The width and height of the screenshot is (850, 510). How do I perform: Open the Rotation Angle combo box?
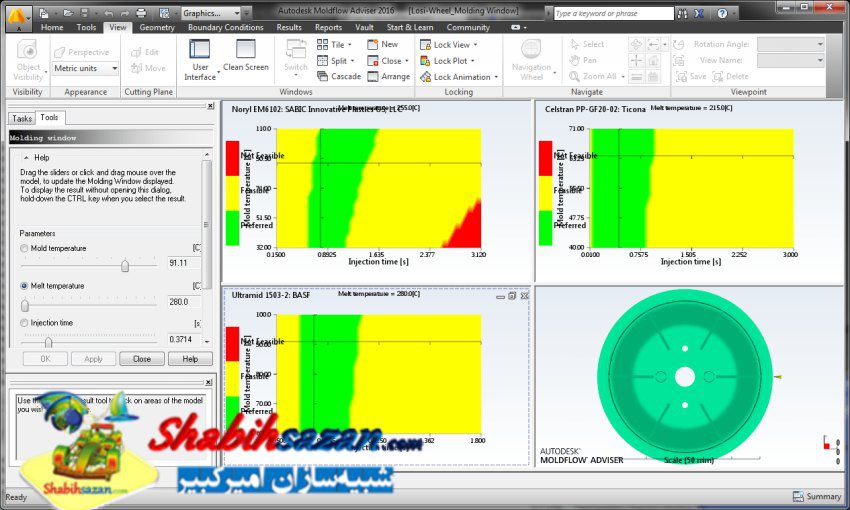pyautogui.click(x=791, y=44)
